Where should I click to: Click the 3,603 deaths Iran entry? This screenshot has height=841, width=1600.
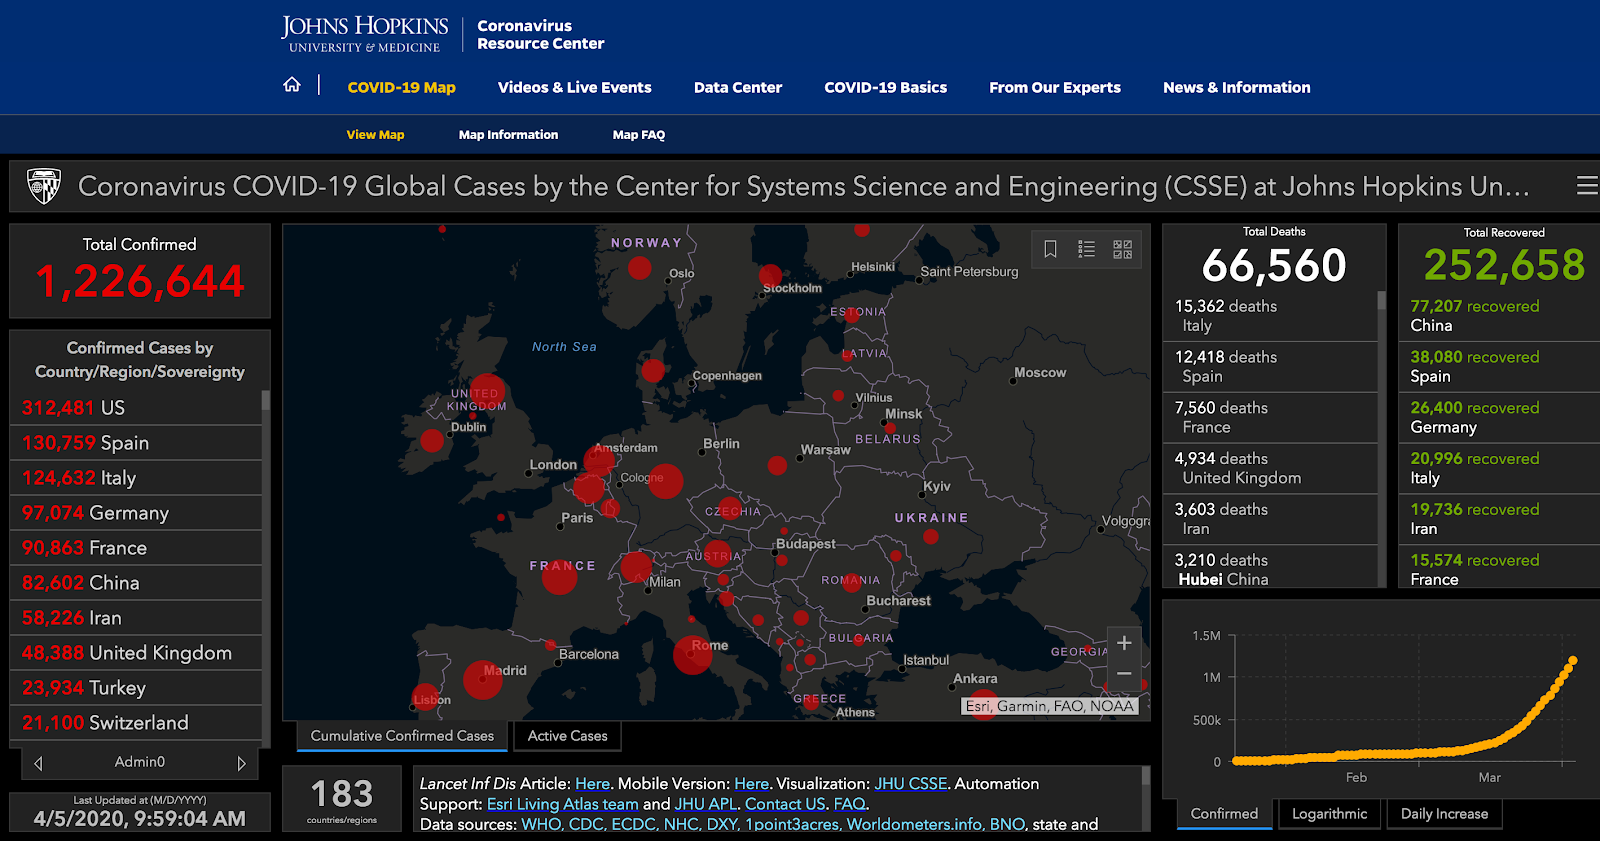pos(1270,520)
